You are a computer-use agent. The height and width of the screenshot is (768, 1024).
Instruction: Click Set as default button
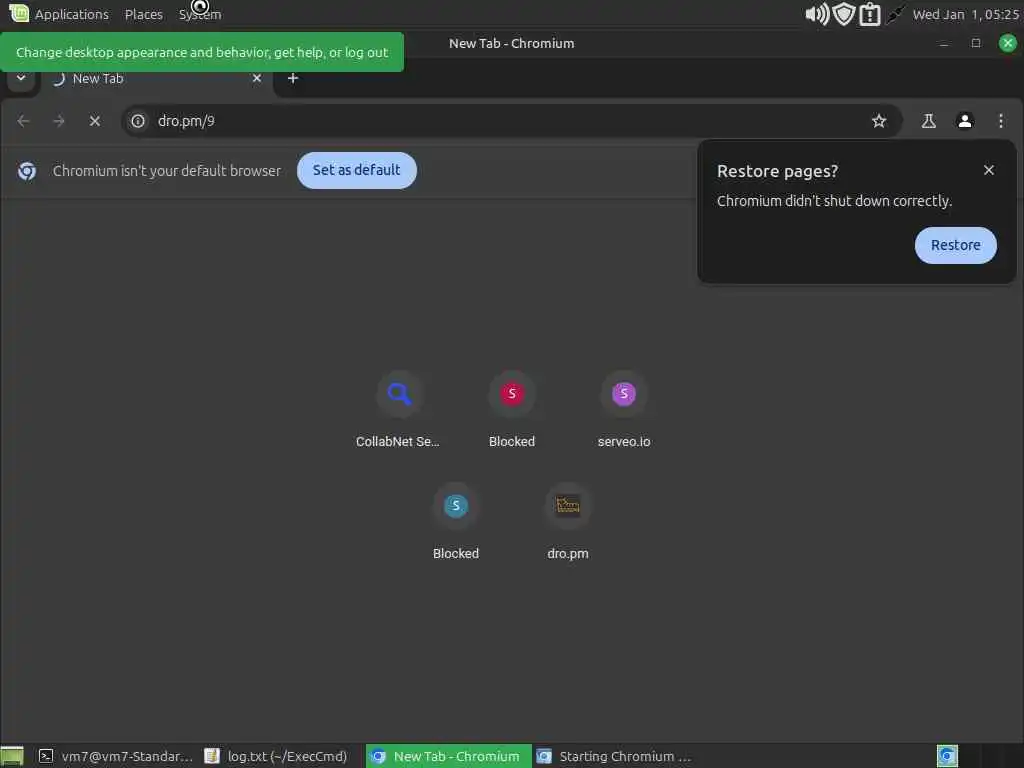click(x=357, y=170)
